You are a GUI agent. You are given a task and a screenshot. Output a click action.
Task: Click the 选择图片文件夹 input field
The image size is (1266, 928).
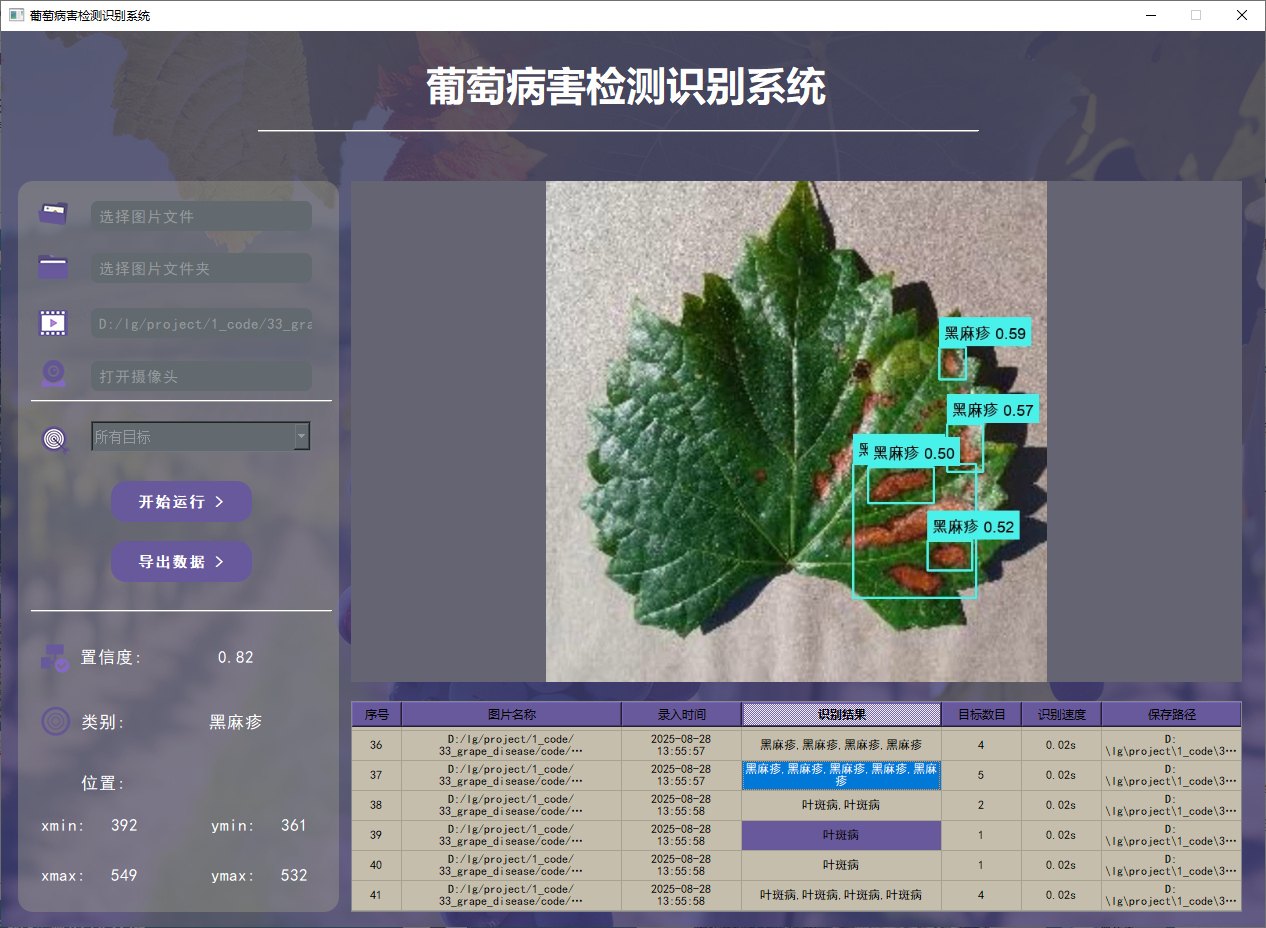click(201, 268)
